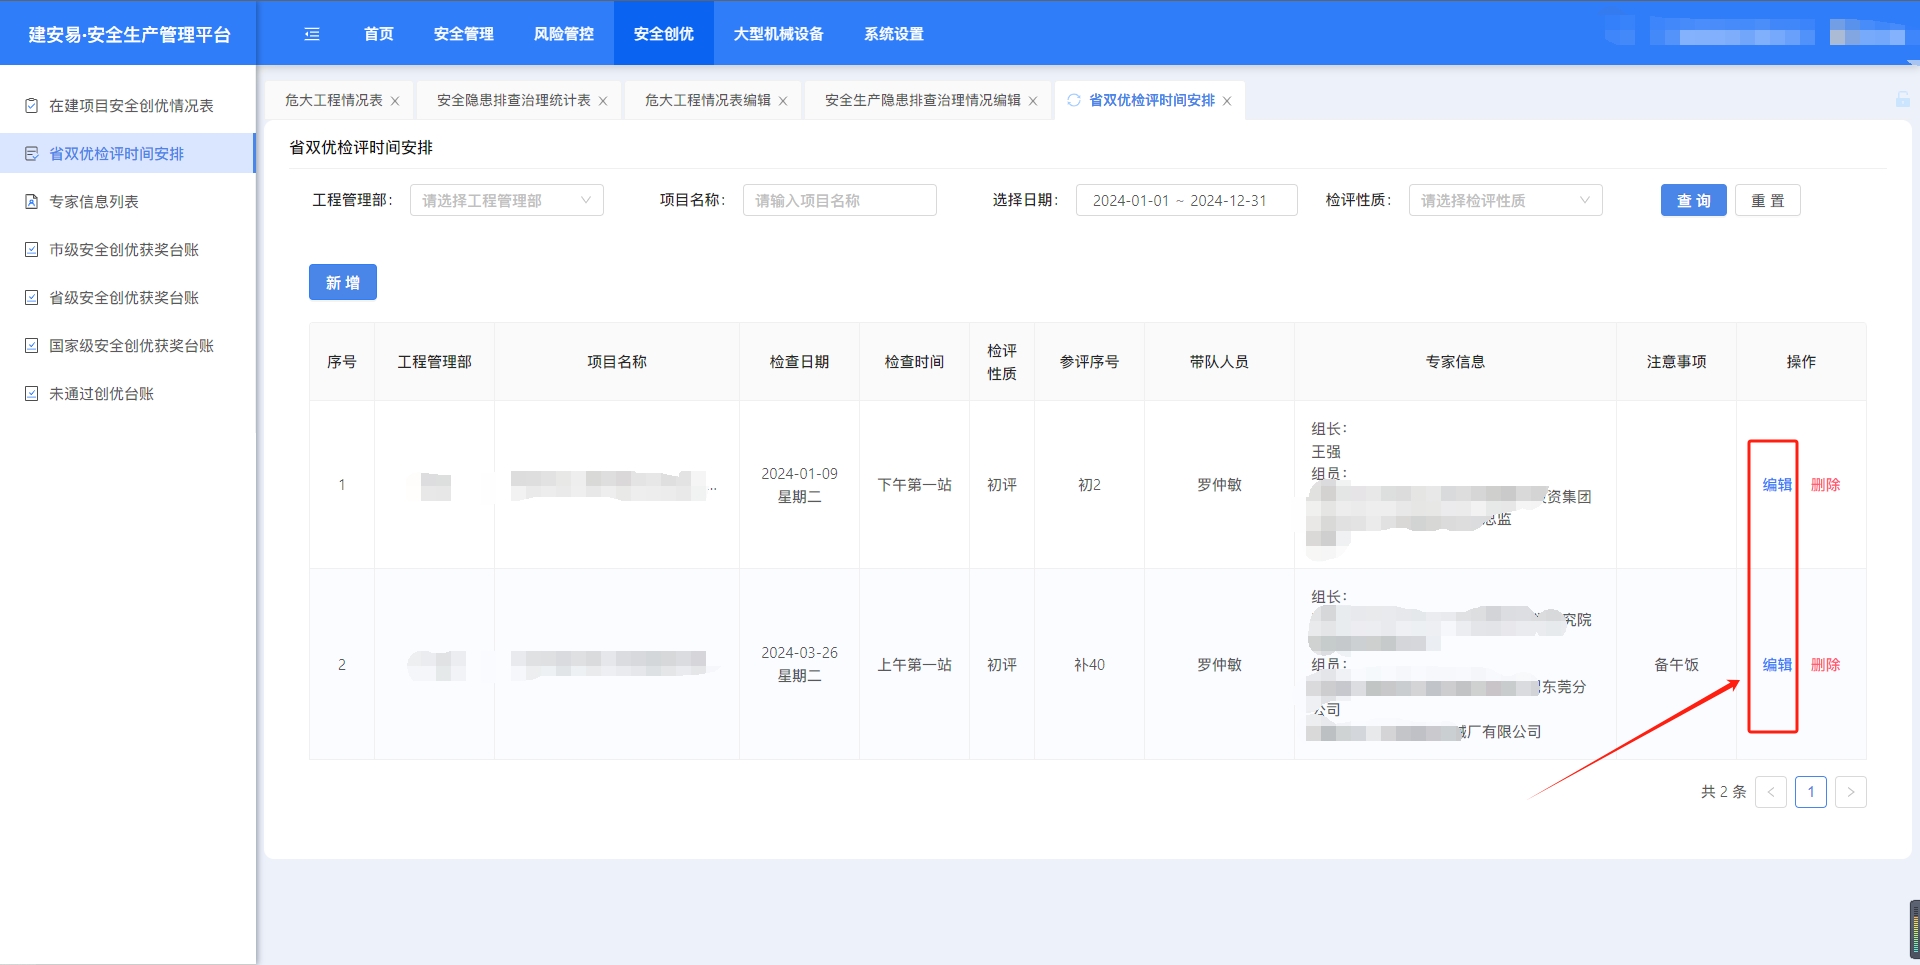Expand the 检评性质 dropdown
The width and height of the screenshot is (1920, 965).
pyautogui.click(x=1504, y=200)
